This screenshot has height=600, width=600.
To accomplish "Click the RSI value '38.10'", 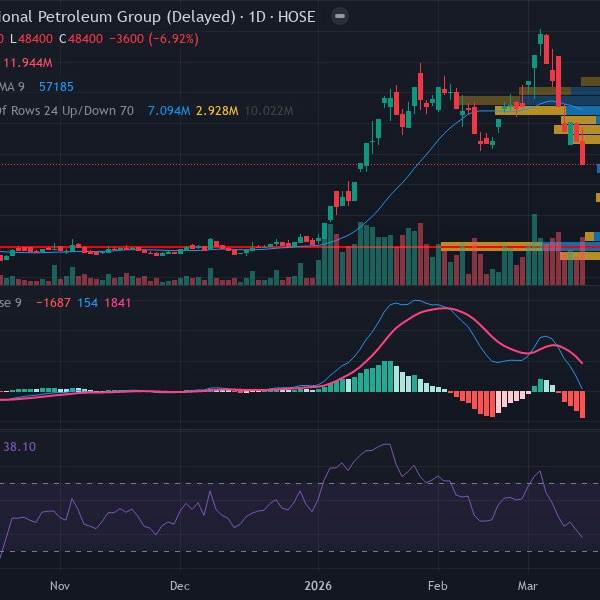I will [x=20, y=447].
